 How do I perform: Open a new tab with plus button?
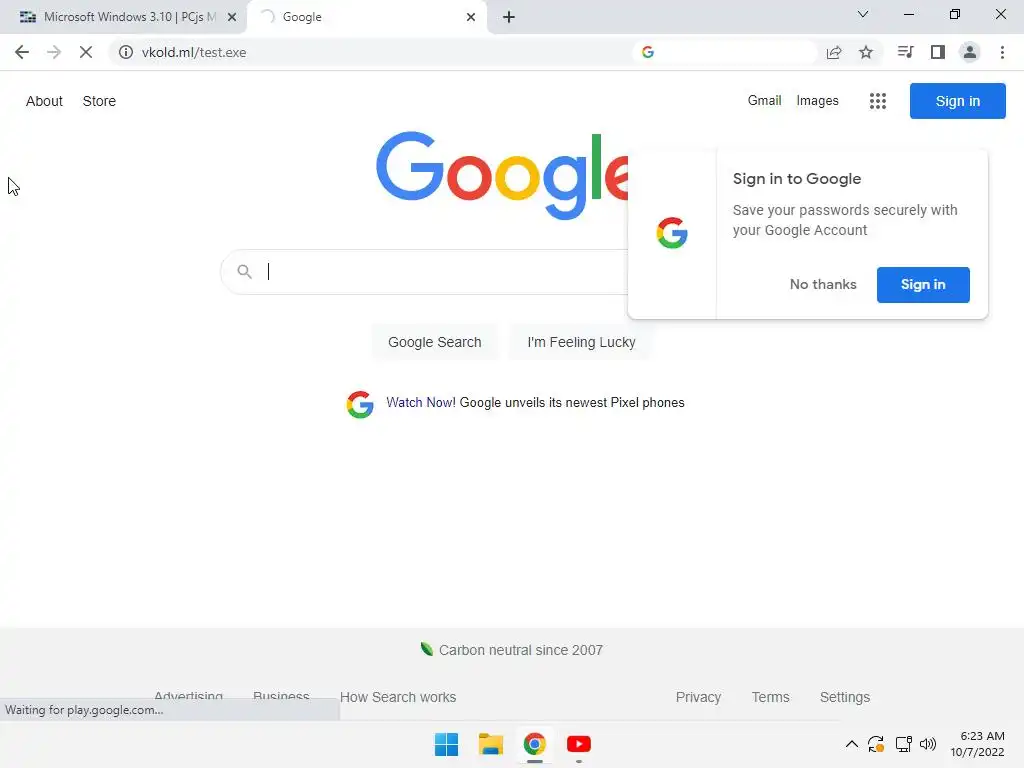point(509,17)
